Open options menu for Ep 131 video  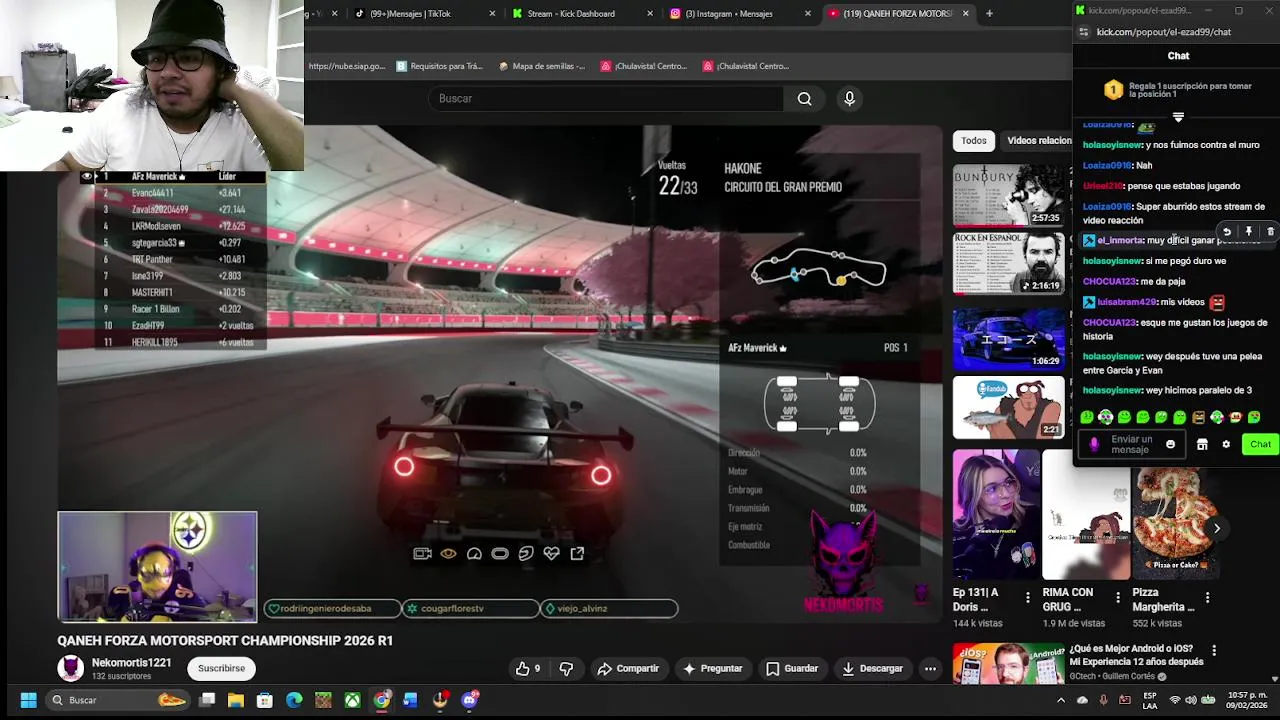1027,598
